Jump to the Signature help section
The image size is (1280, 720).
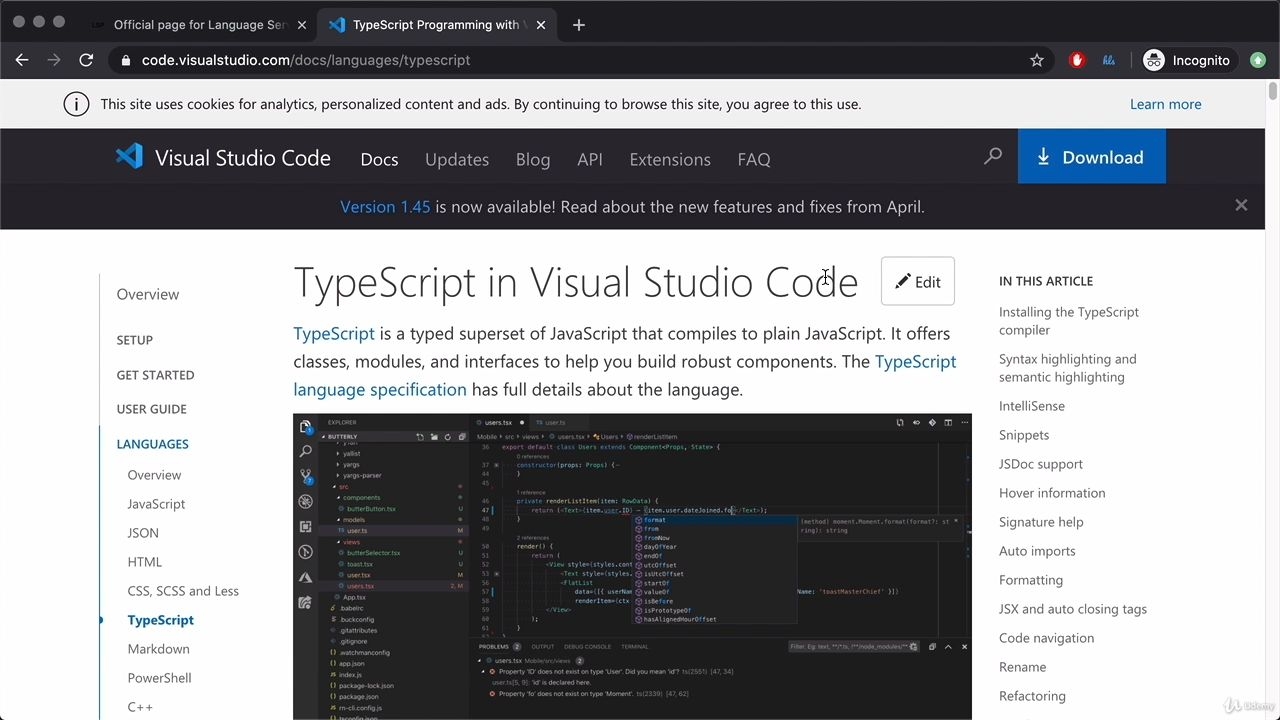coord(1041,522)
